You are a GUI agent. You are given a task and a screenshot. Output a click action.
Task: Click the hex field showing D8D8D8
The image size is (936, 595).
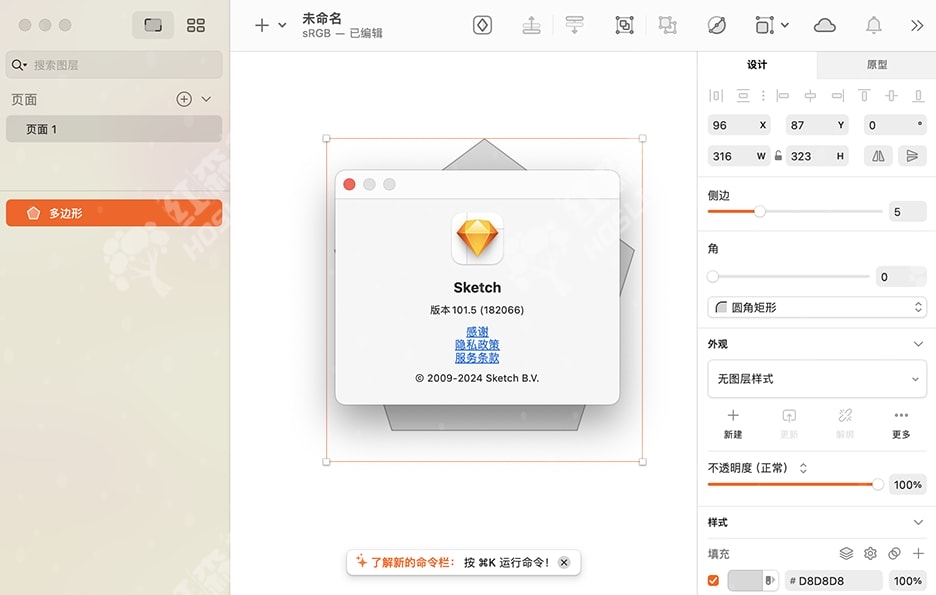(833, 581)
